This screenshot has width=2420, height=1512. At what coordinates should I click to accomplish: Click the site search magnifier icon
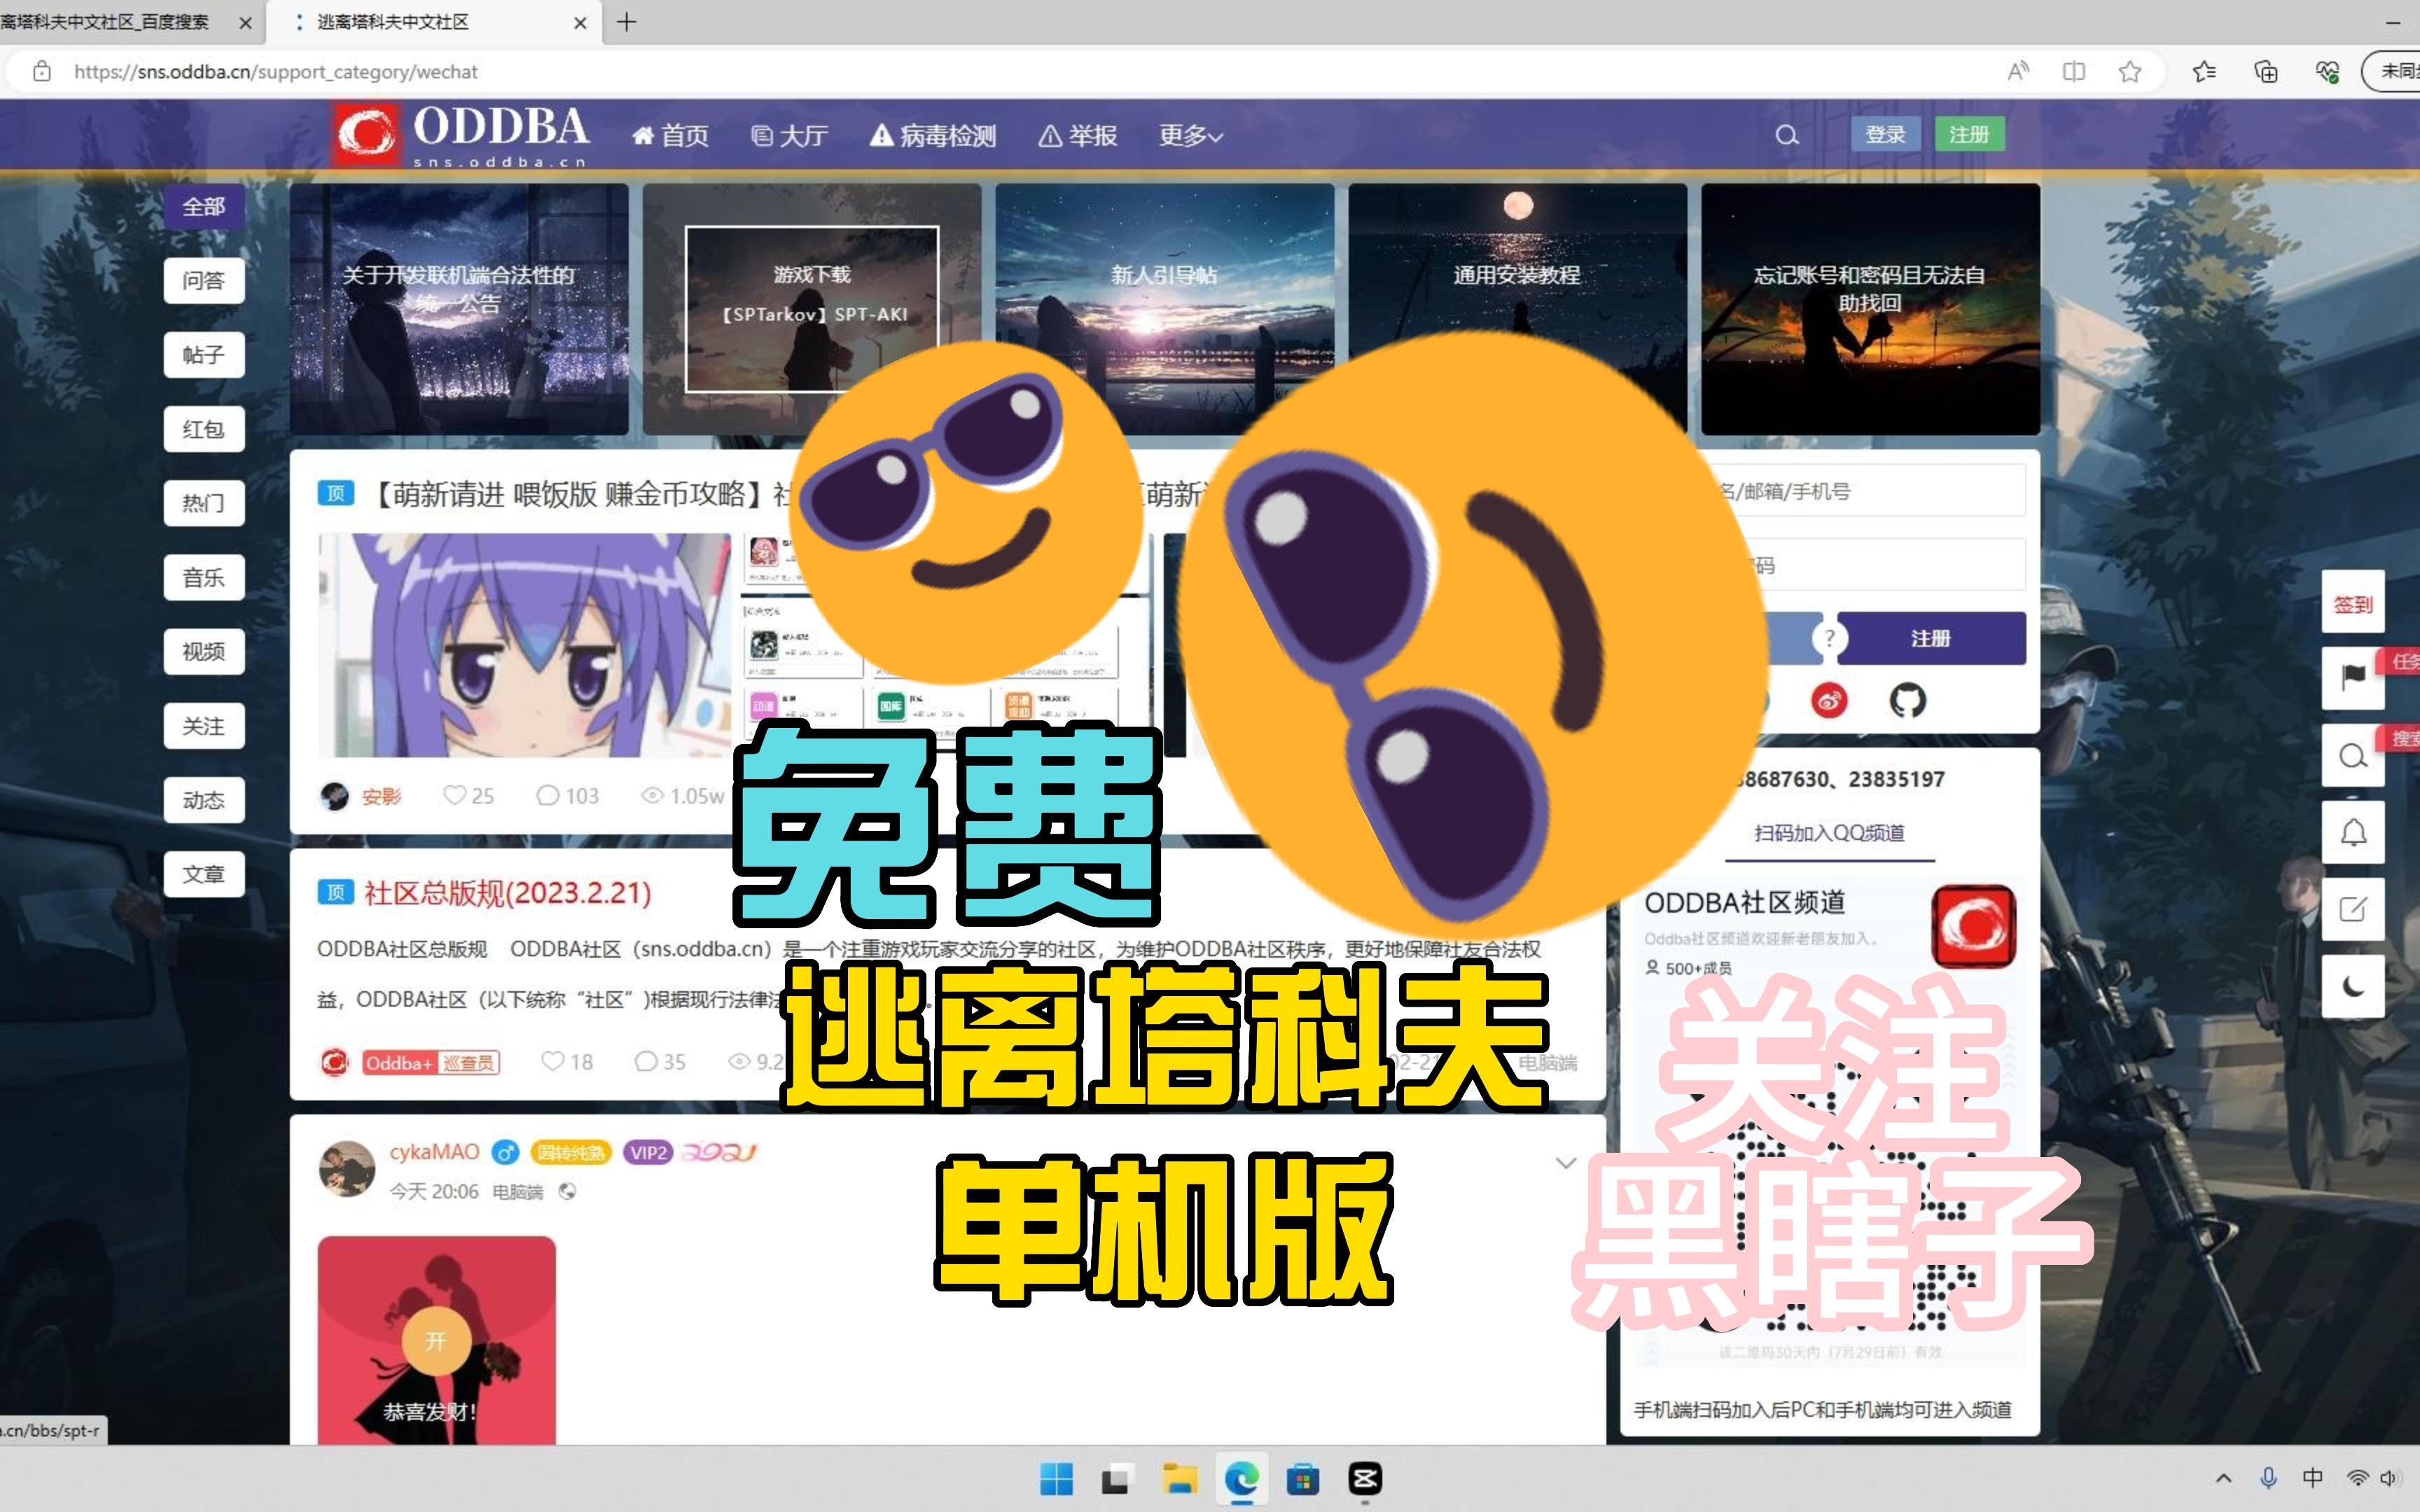click(1787, 135)
